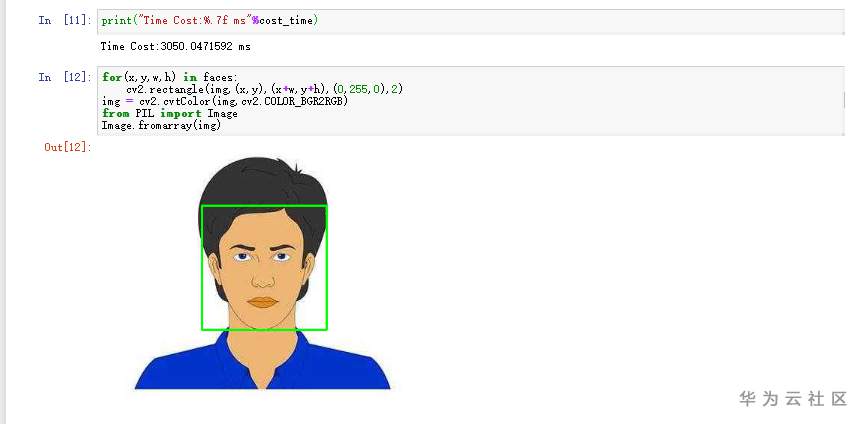Viewport: 860px width, 424px height.
Task: Select the code cell In [12]
Action: click(471, 101)
